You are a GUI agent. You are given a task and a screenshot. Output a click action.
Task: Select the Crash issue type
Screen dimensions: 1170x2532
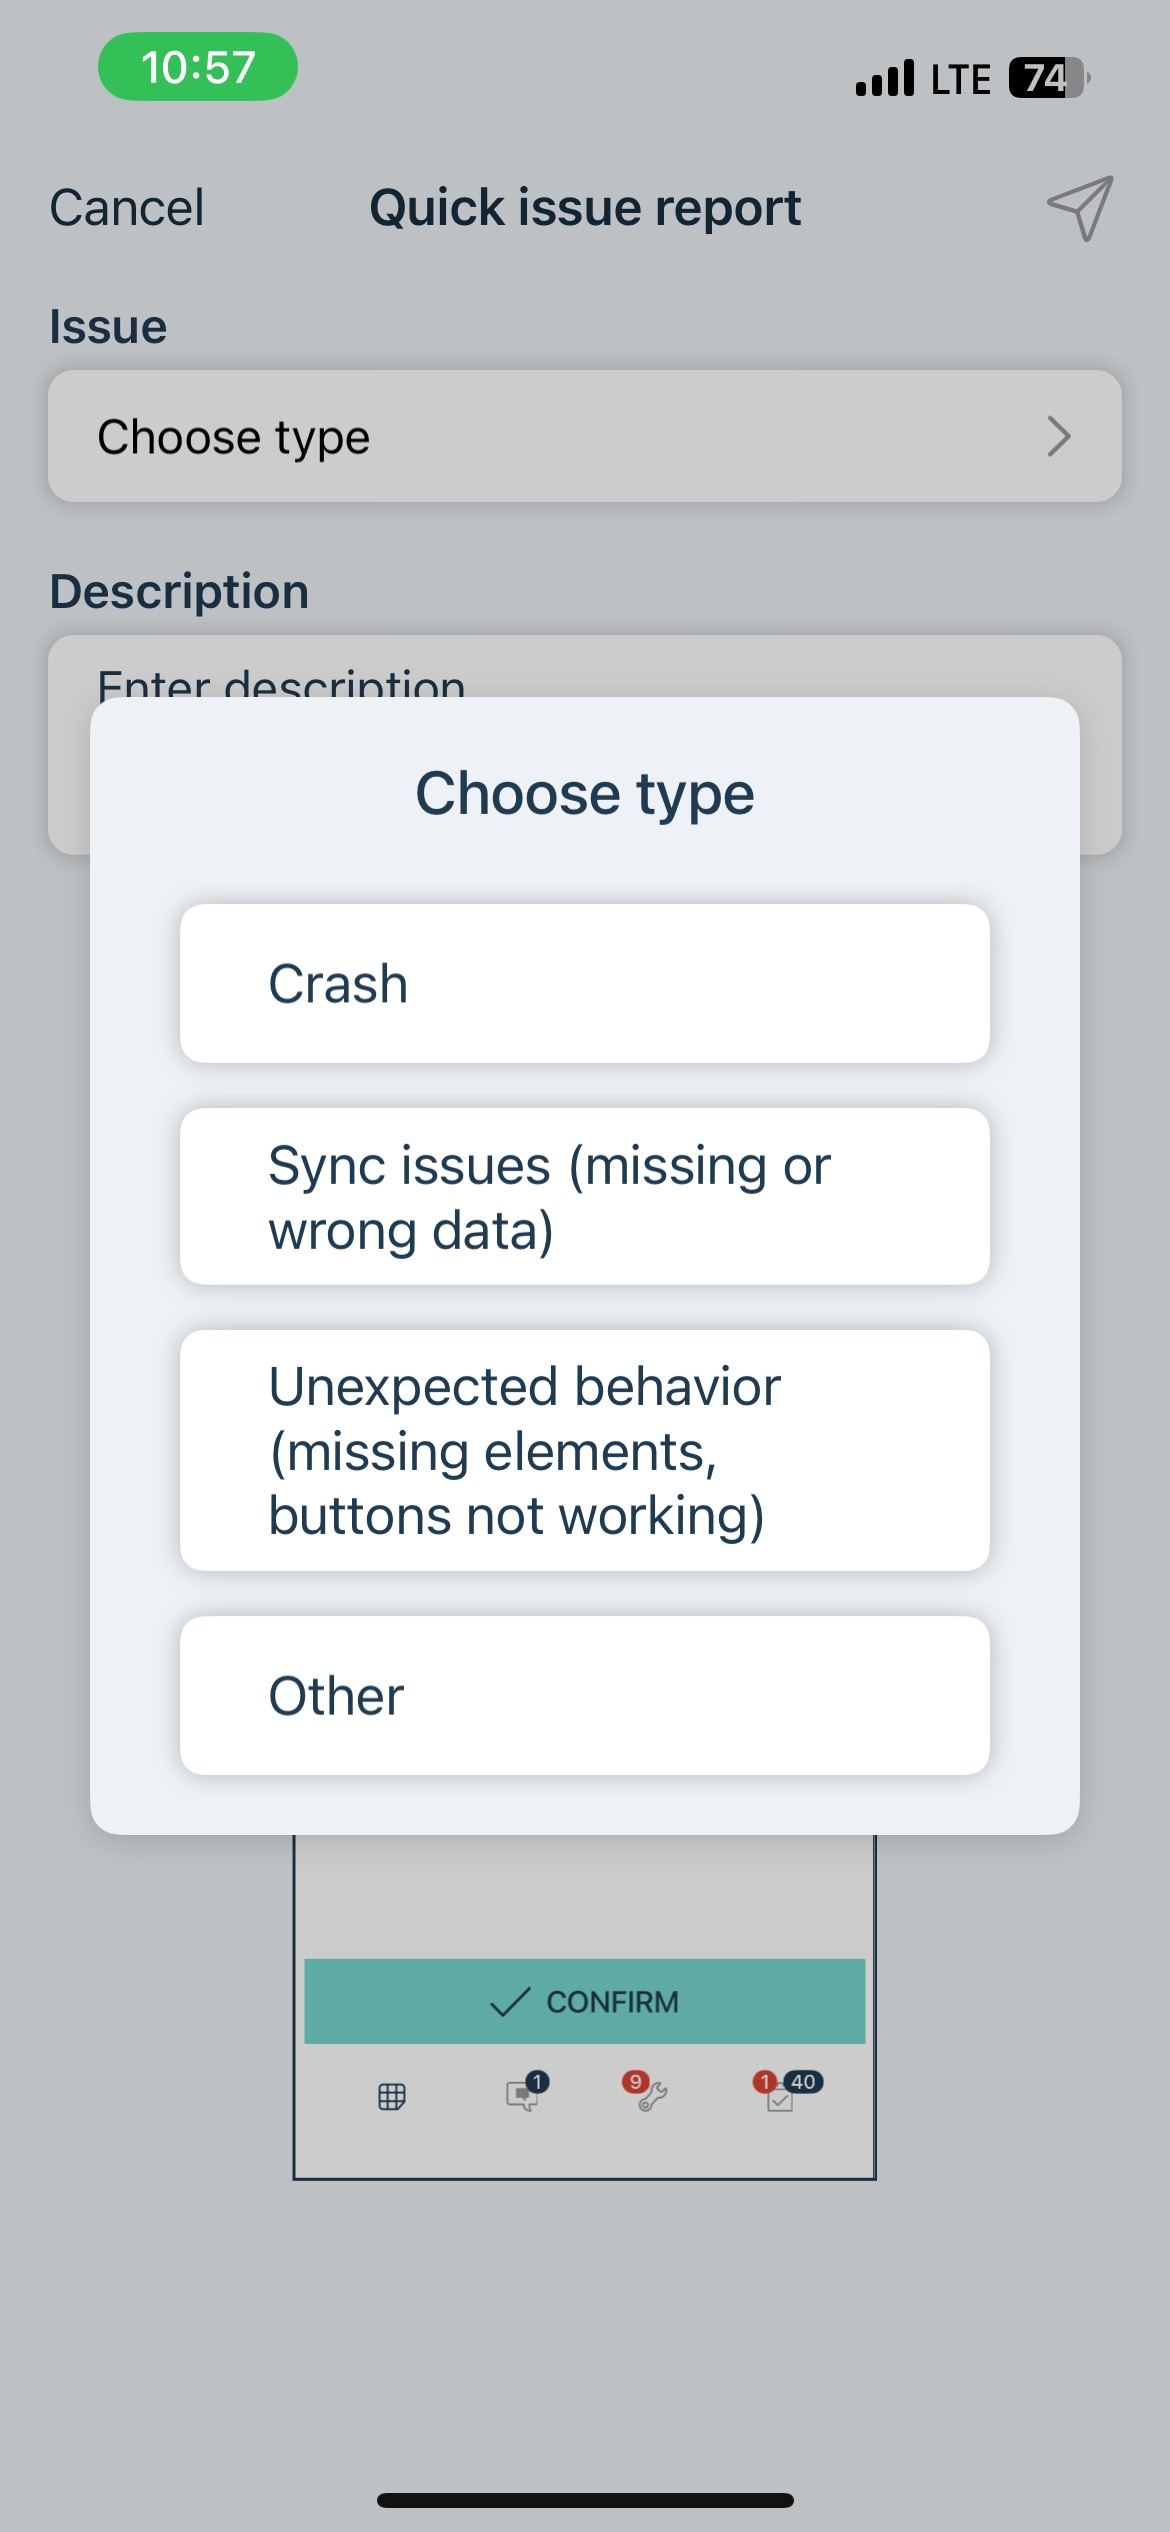pyautogui.click(x=584, y=983)
